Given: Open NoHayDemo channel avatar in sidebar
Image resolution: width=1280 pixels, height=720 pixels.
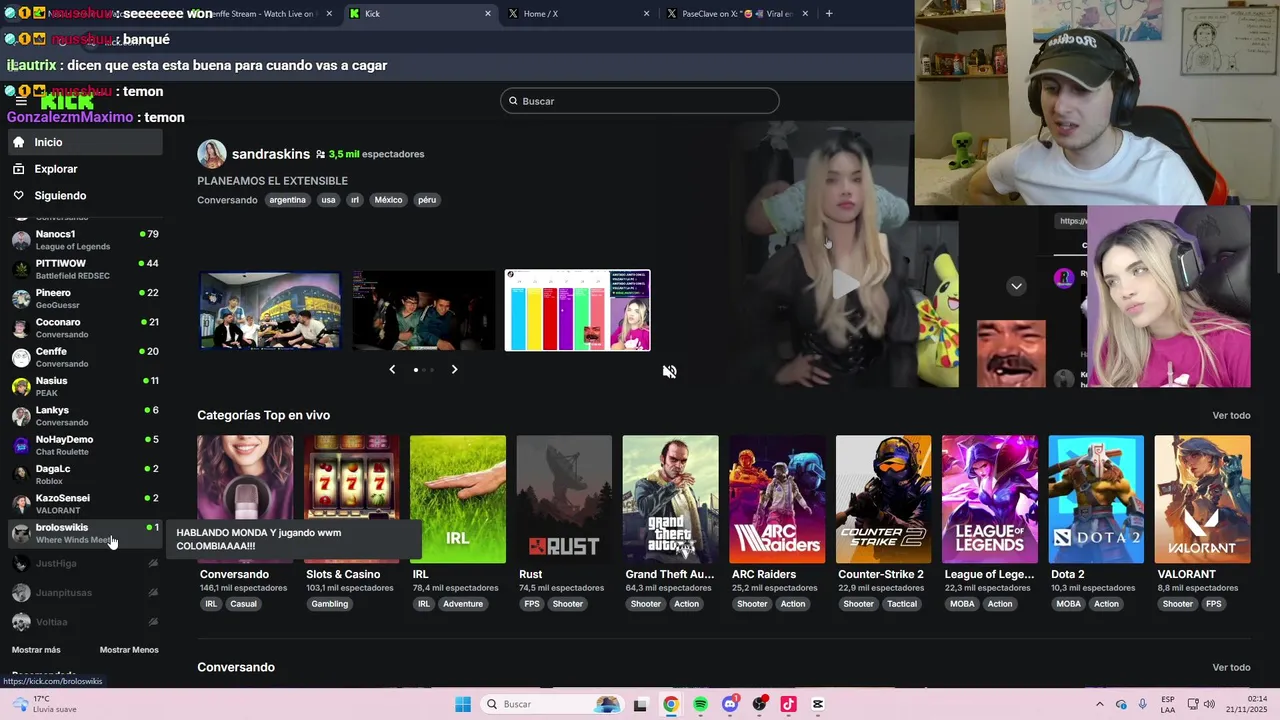Looking at the screenshot, I should pos(21,445).
